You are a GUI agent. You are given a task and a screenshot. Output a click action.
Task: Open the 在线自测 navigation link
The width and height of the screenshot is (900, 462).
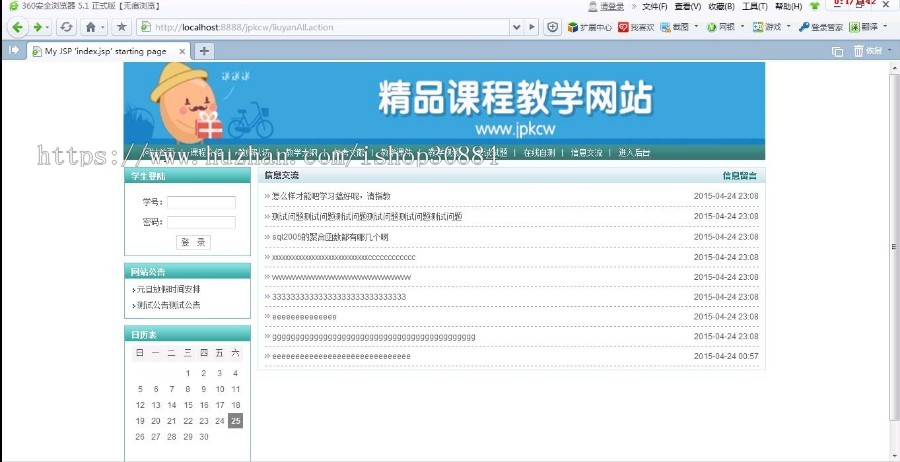538,153
